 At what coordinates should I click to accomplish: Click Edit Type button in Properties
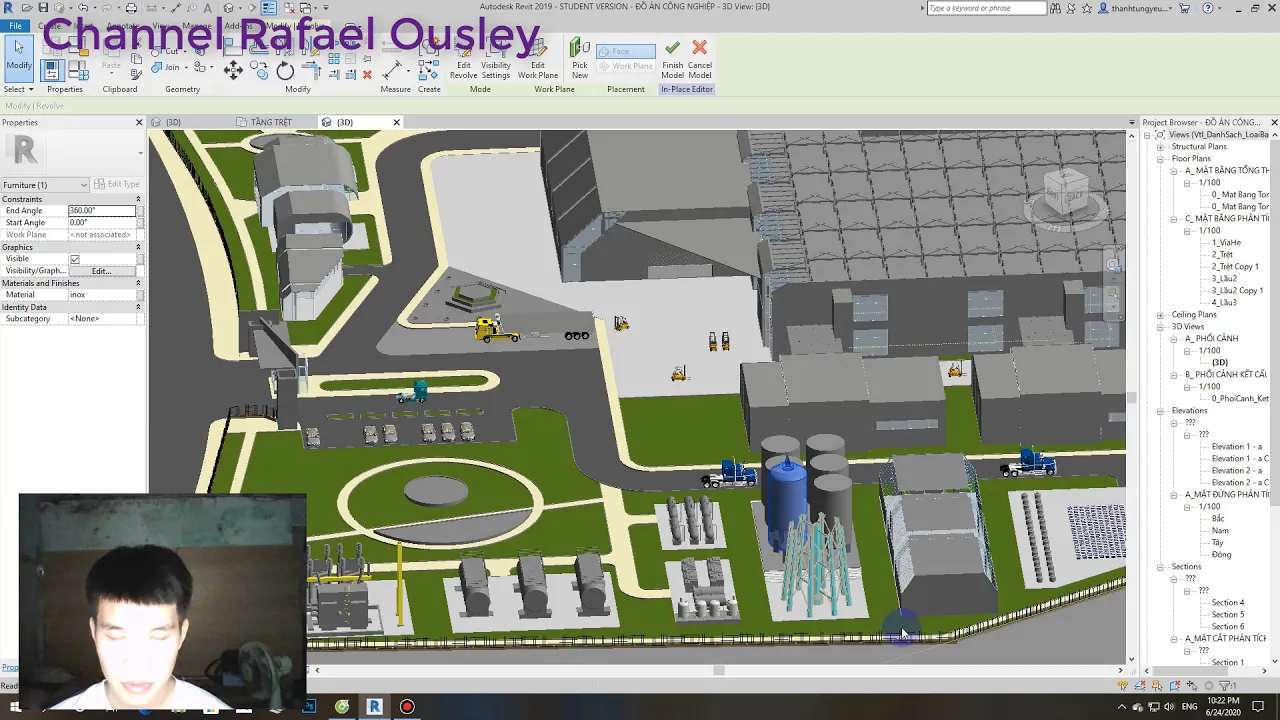coord(116,184)
